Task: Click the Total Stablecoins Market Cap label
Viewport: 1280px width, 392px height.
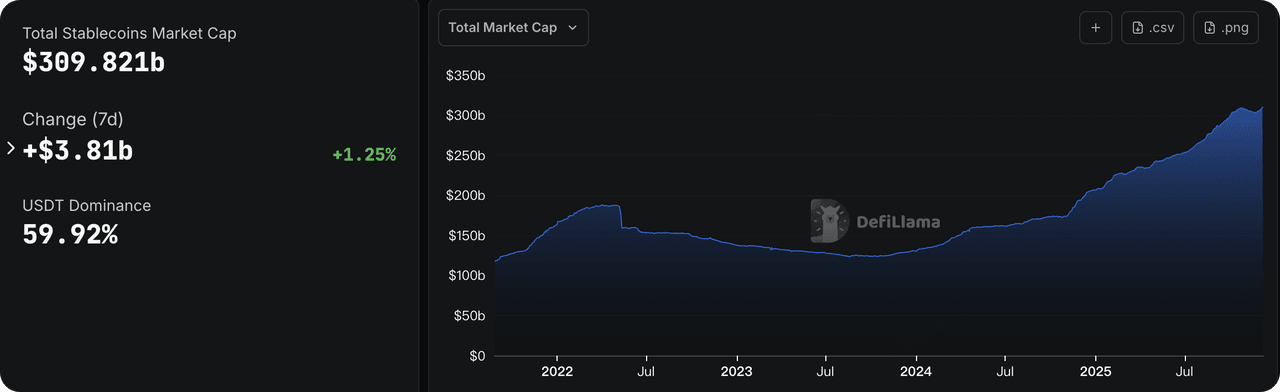Action: click(x=129, y=33)
